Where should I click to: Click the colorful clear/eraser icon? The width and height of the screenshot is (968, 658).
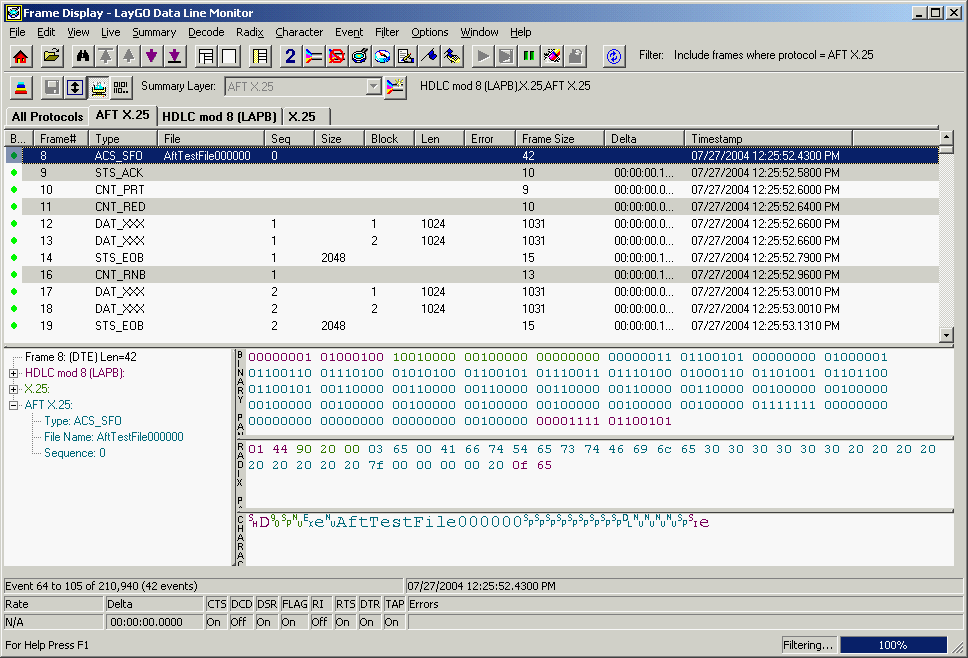pos(552,56)
